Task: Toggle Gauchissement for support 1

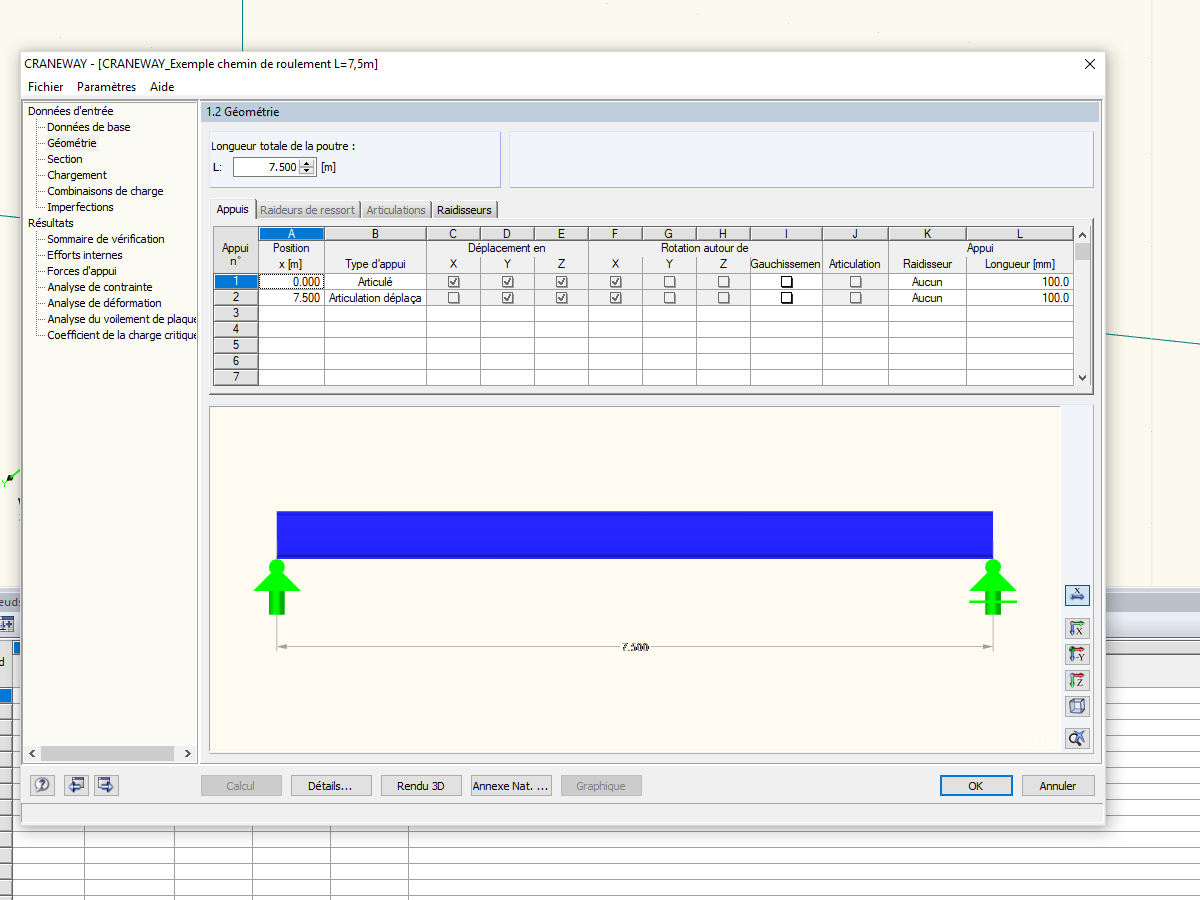Action: 787,282
